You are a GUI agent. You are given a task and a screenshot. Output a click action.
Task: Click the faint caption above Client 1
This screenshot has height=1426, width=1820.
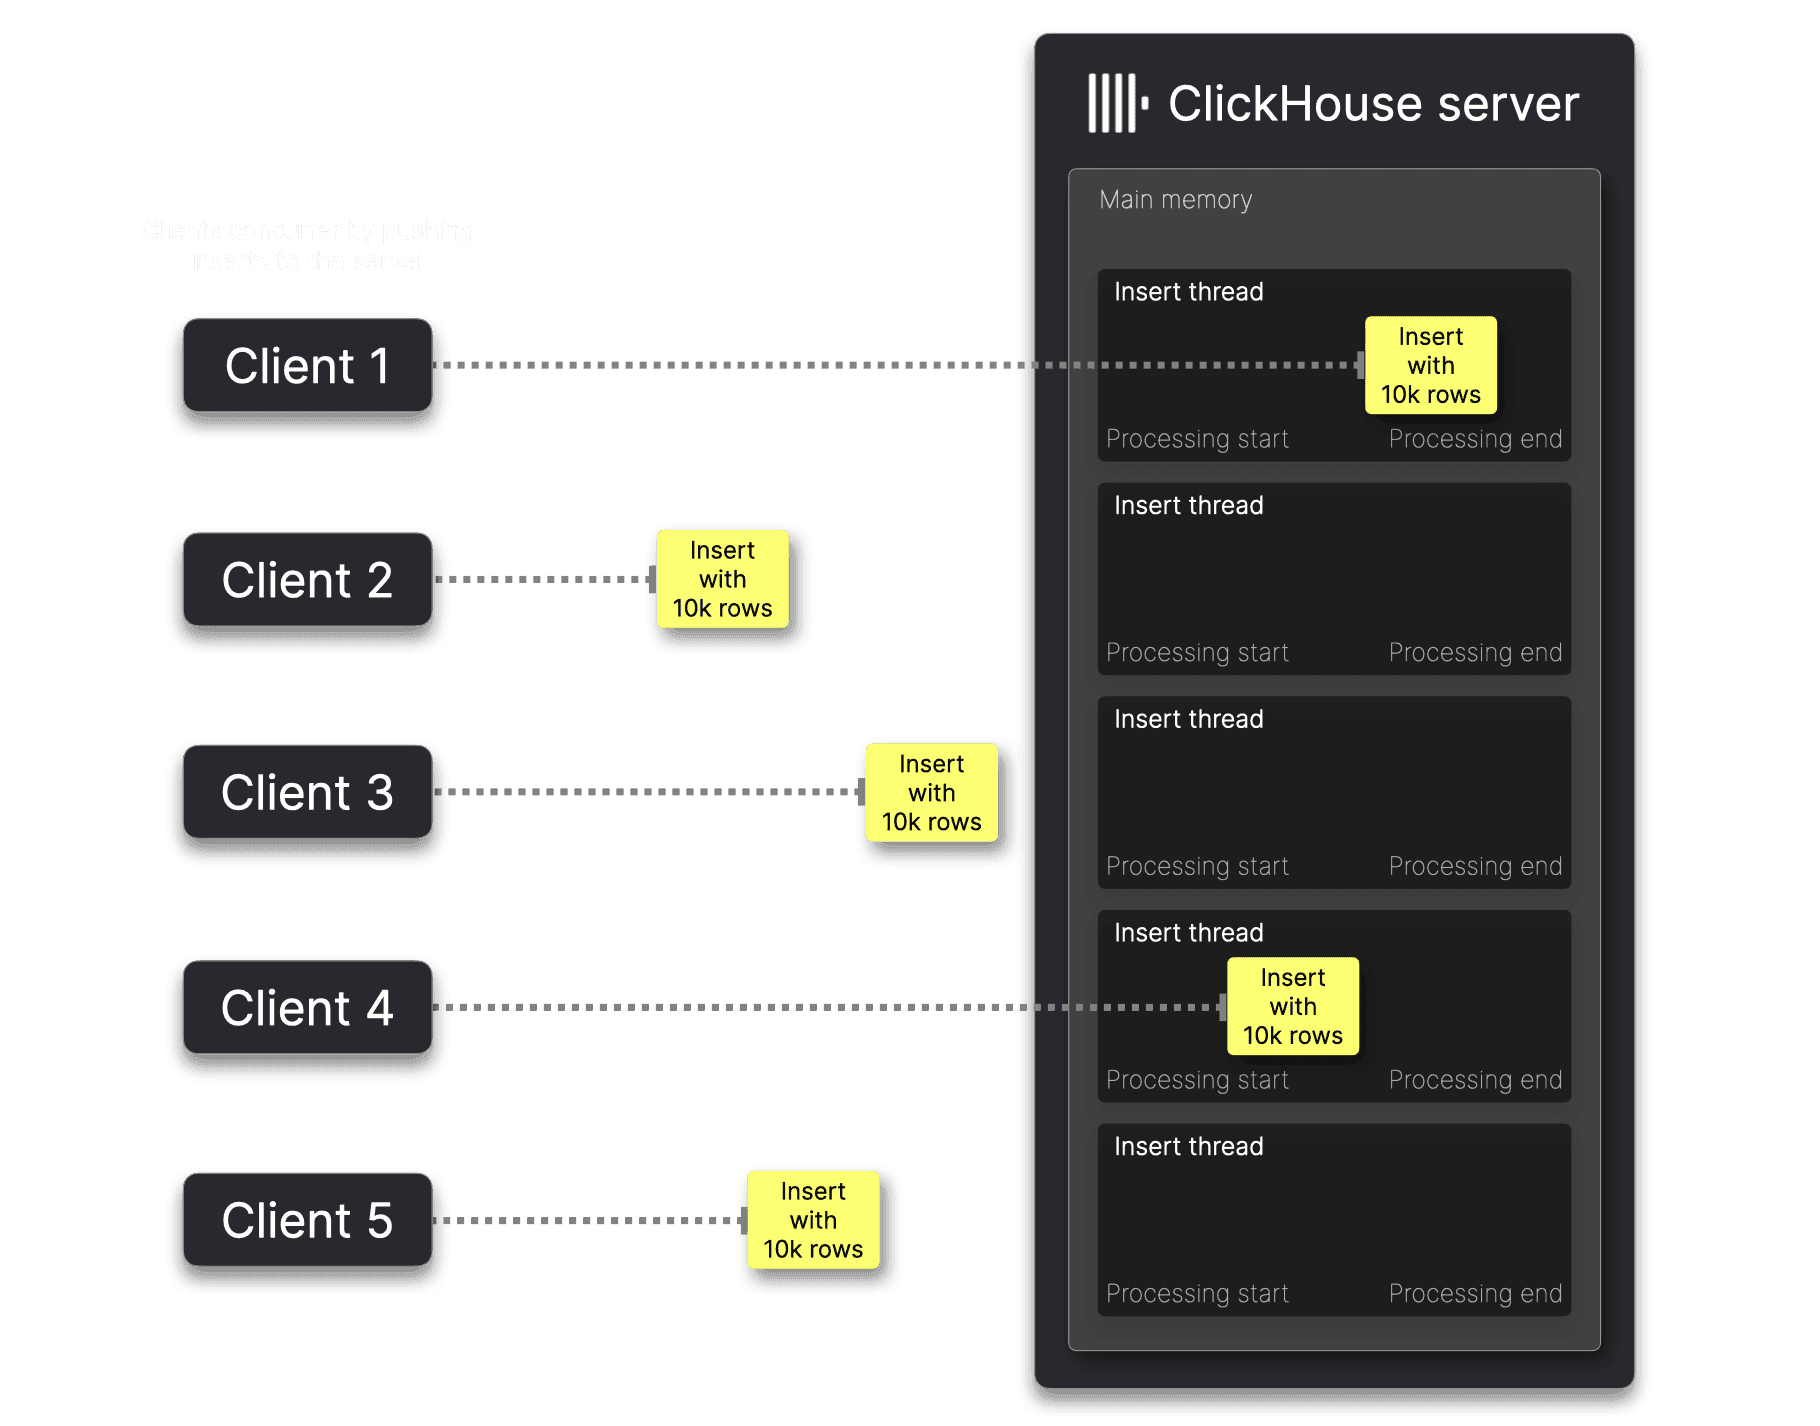tap(307, 245)
